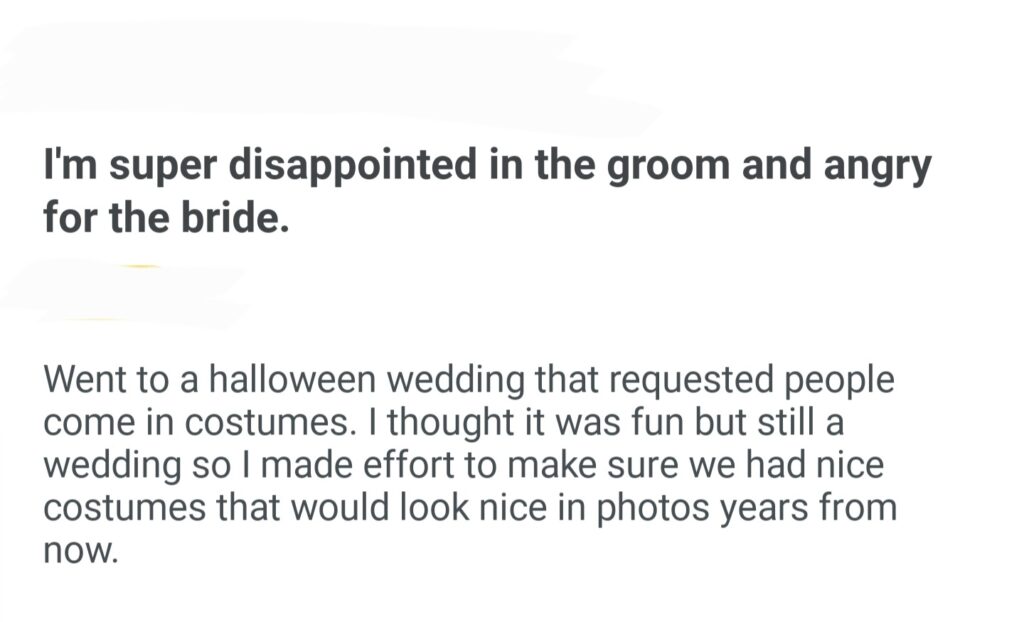
Task: Open the post about the disappointing groom
Action: tap(486, 190)
